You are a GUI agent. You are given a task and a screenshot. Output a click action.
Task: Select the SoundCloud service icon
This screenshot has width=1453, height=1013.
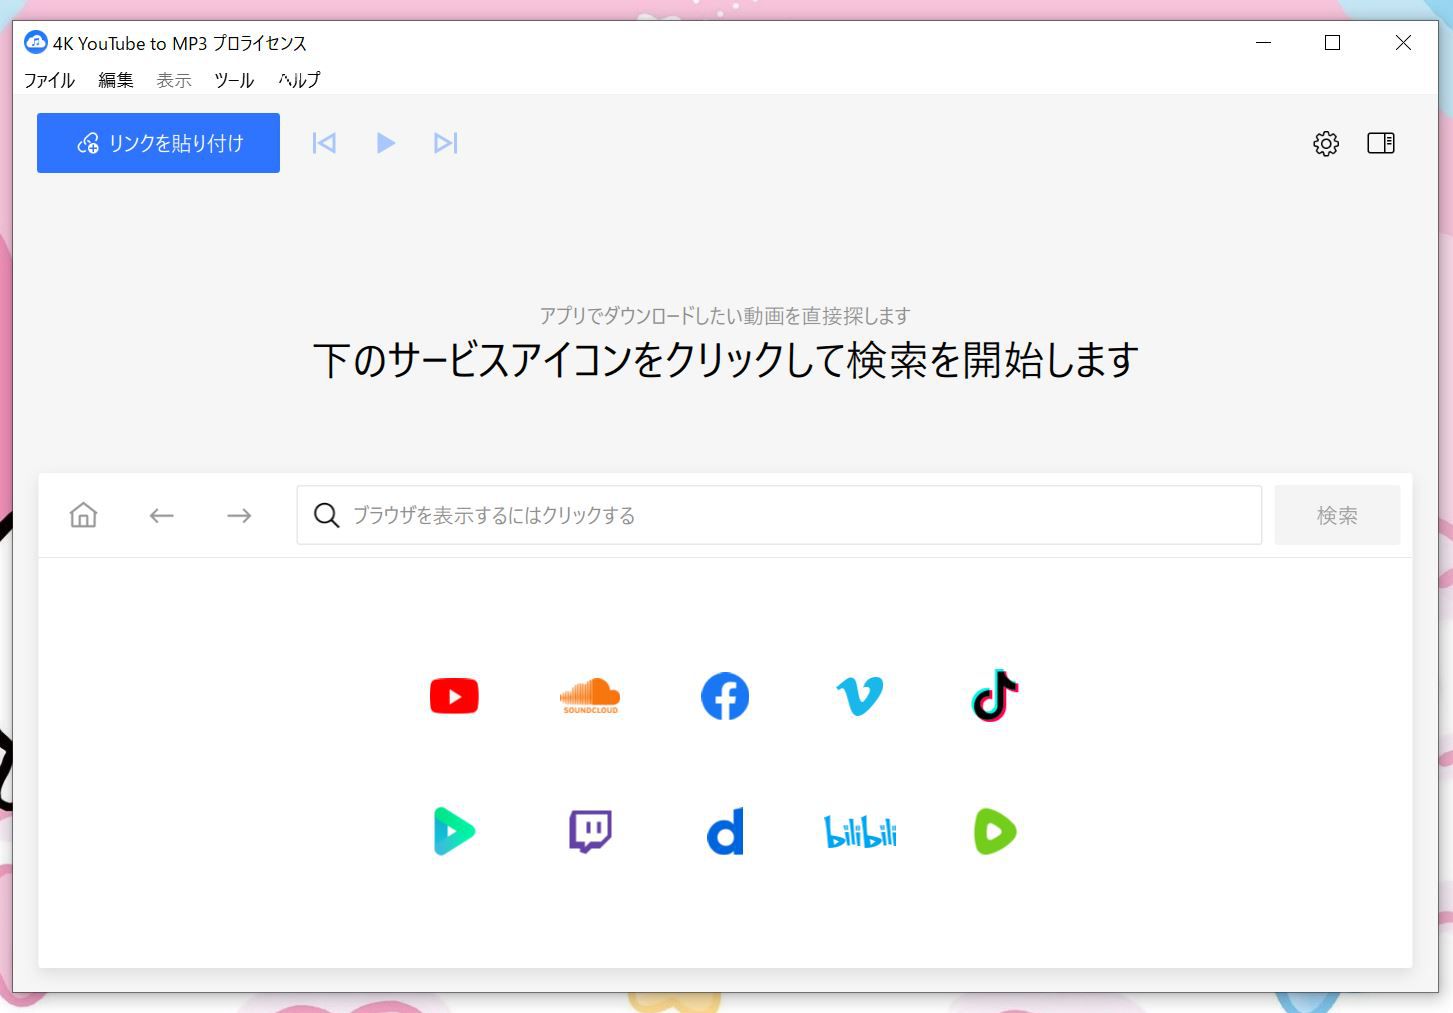pyautogui.click(x=589, y=696)
